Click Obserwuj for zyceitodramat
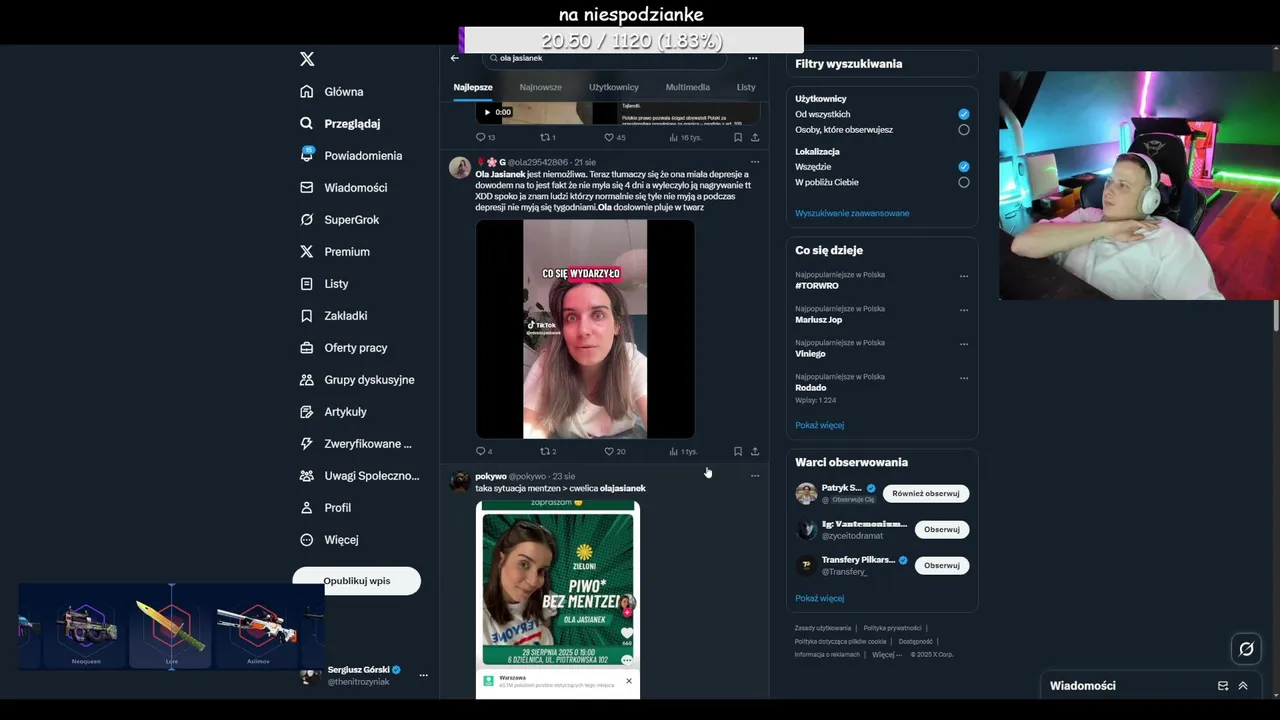This screenshot has height=720, width=1280. point(942,529)
